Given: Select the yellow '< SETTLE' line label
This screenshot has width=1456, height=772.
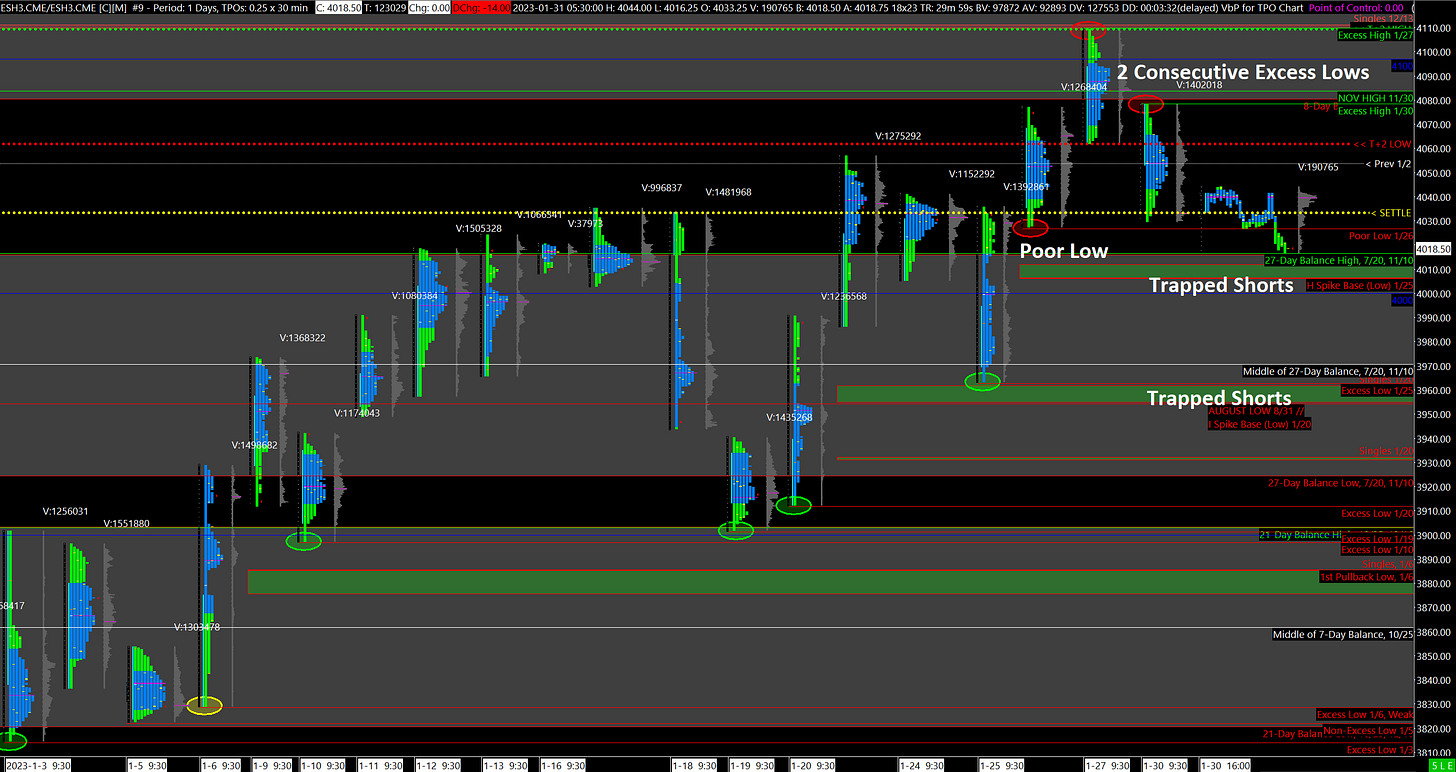Looking at the screenshot, I should (x=1390, y=213).
